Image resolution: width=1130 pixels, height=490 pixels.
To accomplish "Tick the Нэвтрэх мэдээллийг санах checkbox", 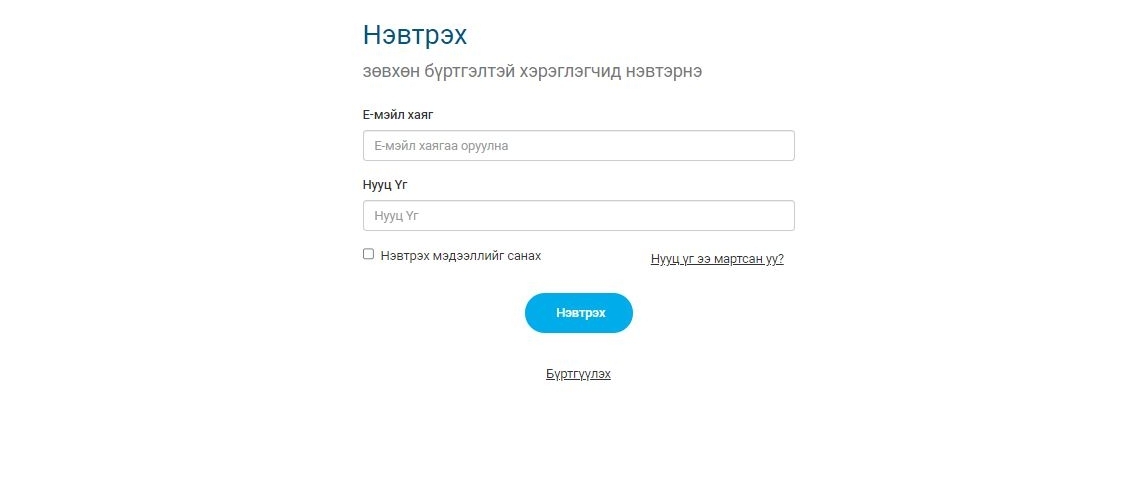I will [x=368, y=254].
